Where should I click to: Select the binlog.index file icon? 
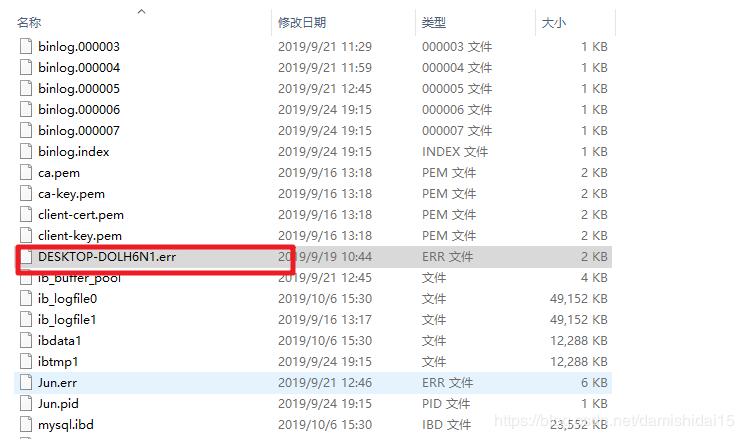[27, 152]
